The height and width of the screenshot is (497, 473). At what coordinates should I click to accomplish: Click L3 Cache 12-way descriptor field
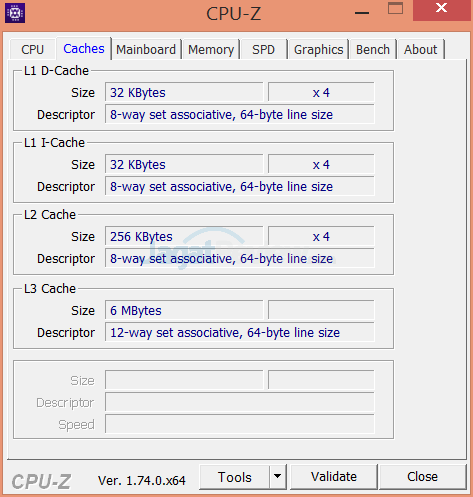coord(240,332)
